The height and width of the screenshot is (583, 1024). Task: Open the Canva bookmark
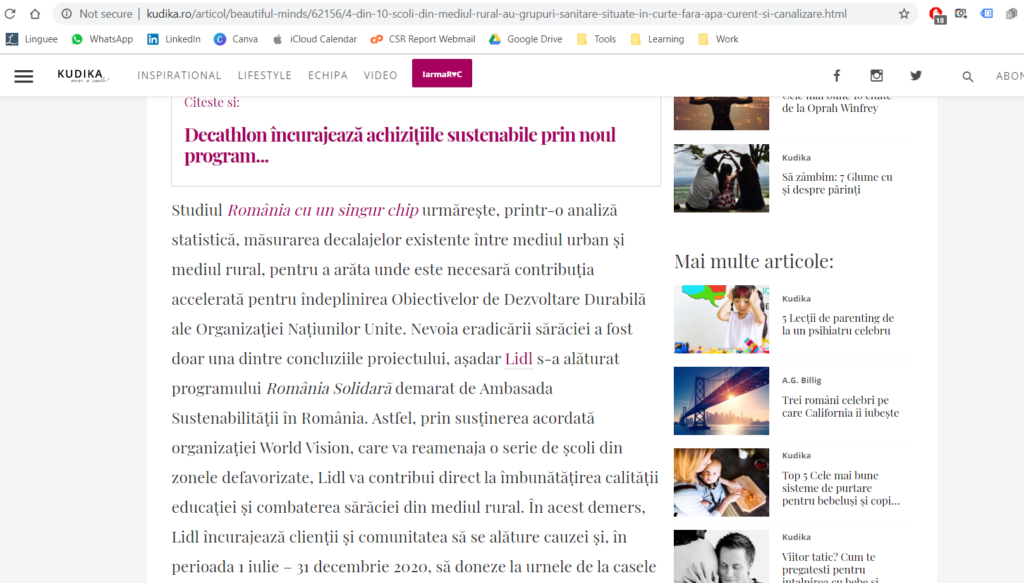[x=236, y=39]
